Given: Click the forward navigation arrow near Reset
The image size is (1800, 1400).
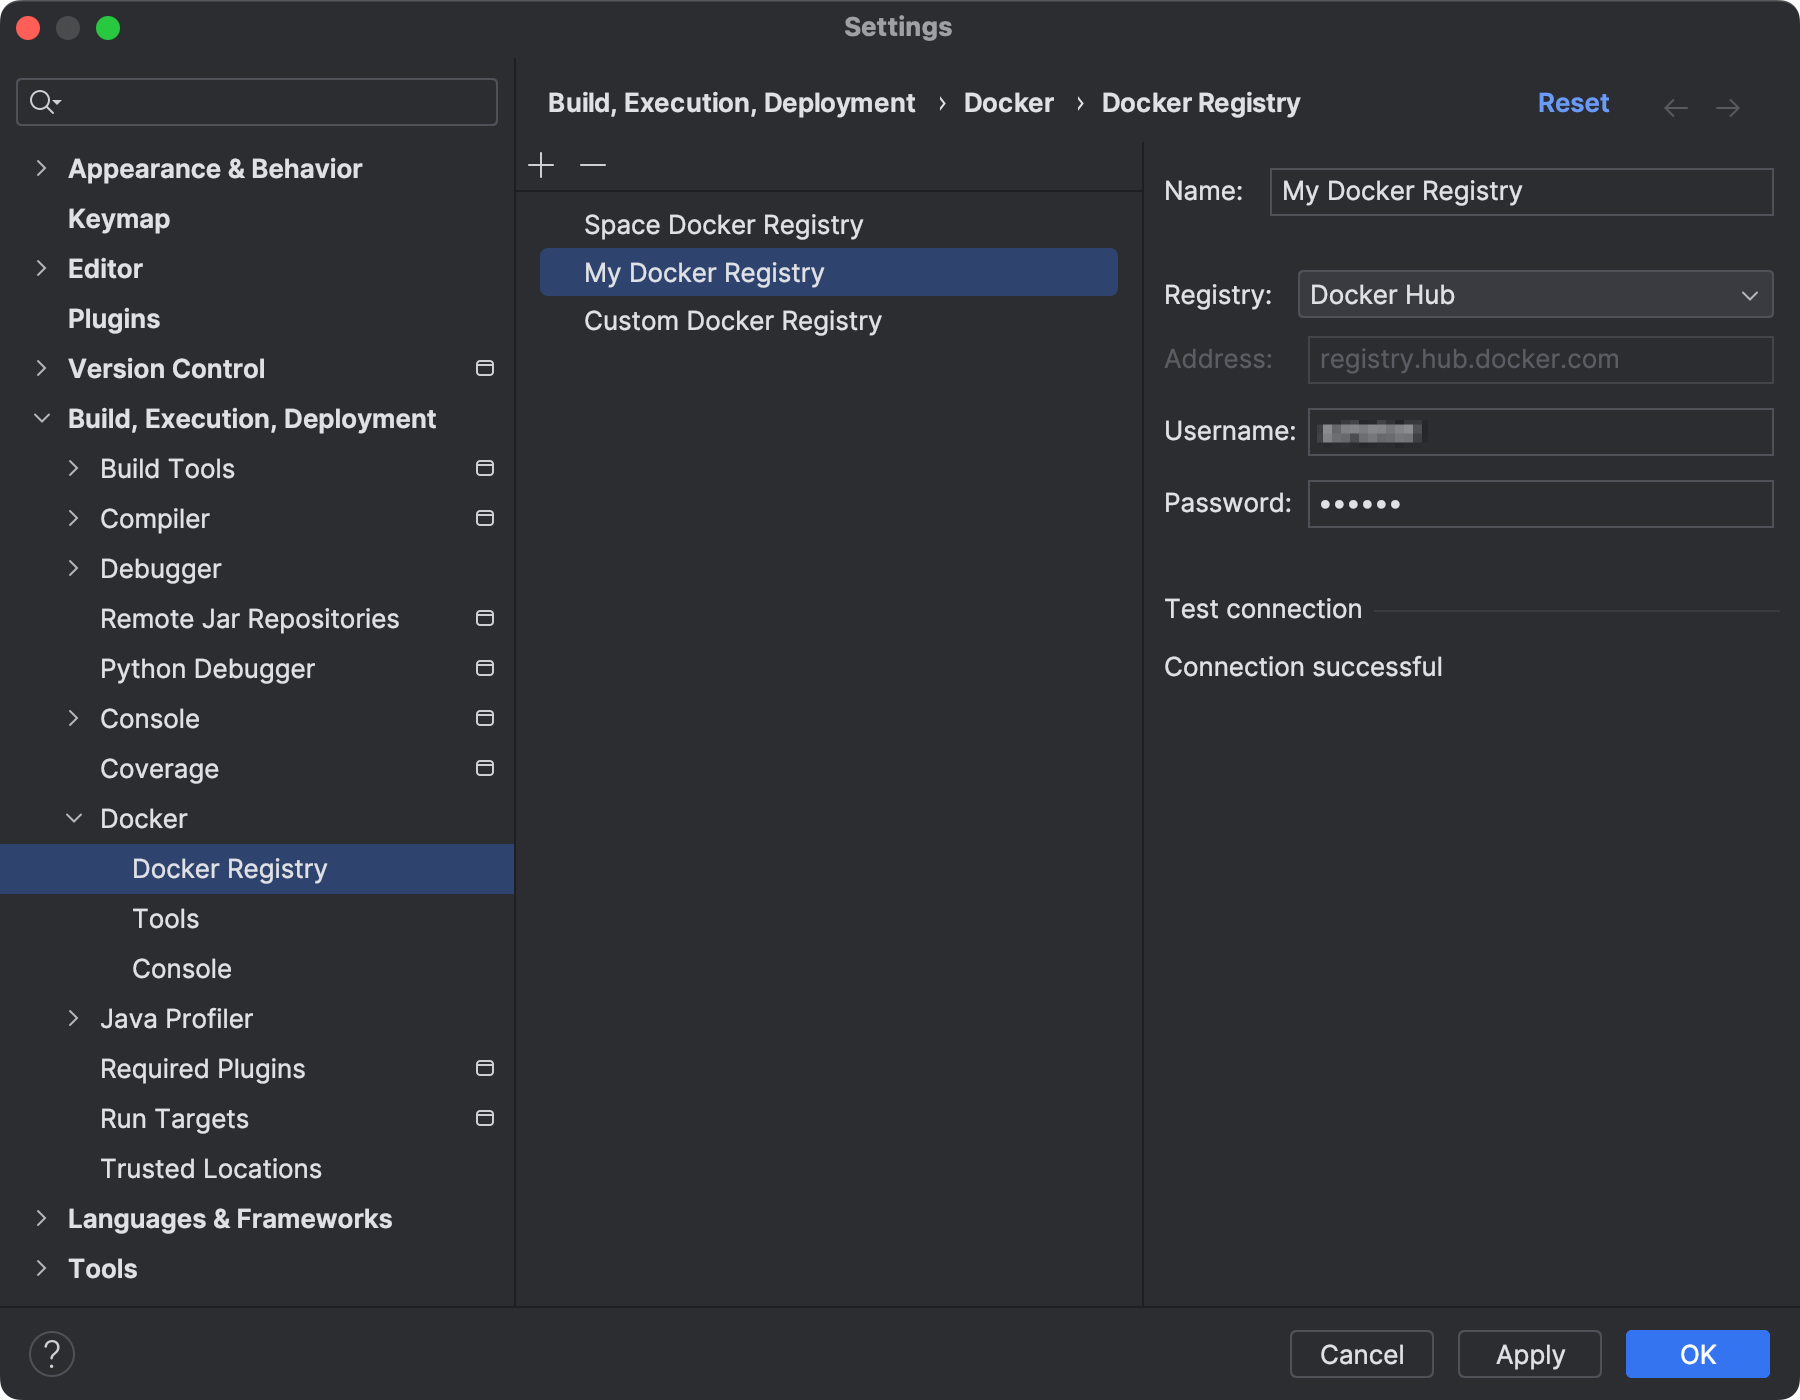Looking at the screenshot, I should pos(1728,107).
